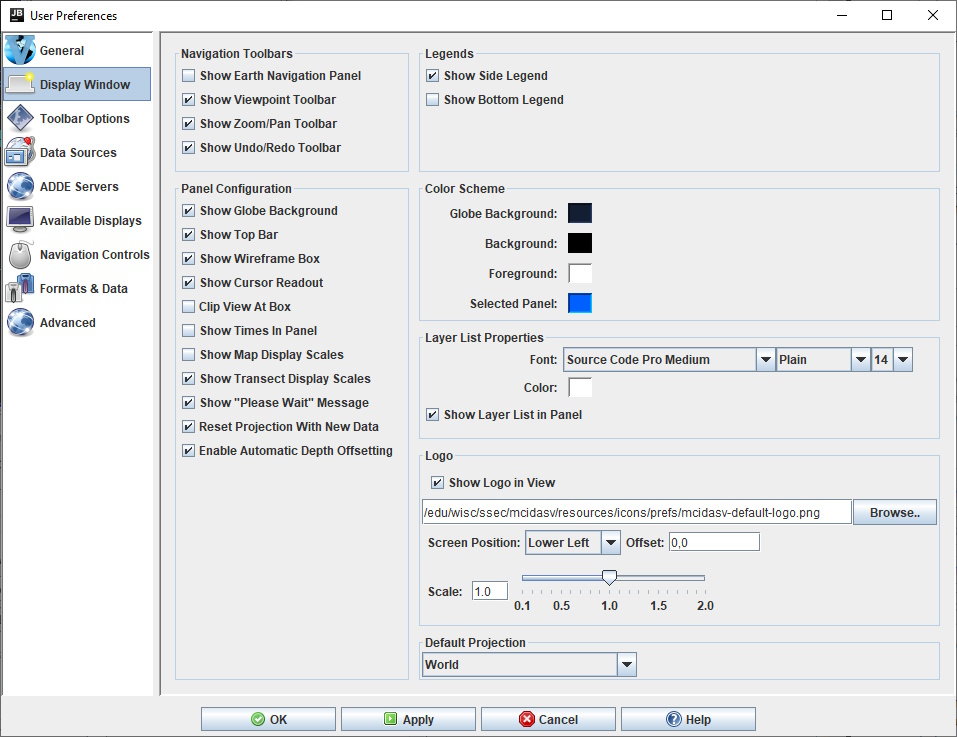Viewport: 957px width, 737px height.
Task: Click the General preferences globe icon
Action: pos(20,50)
